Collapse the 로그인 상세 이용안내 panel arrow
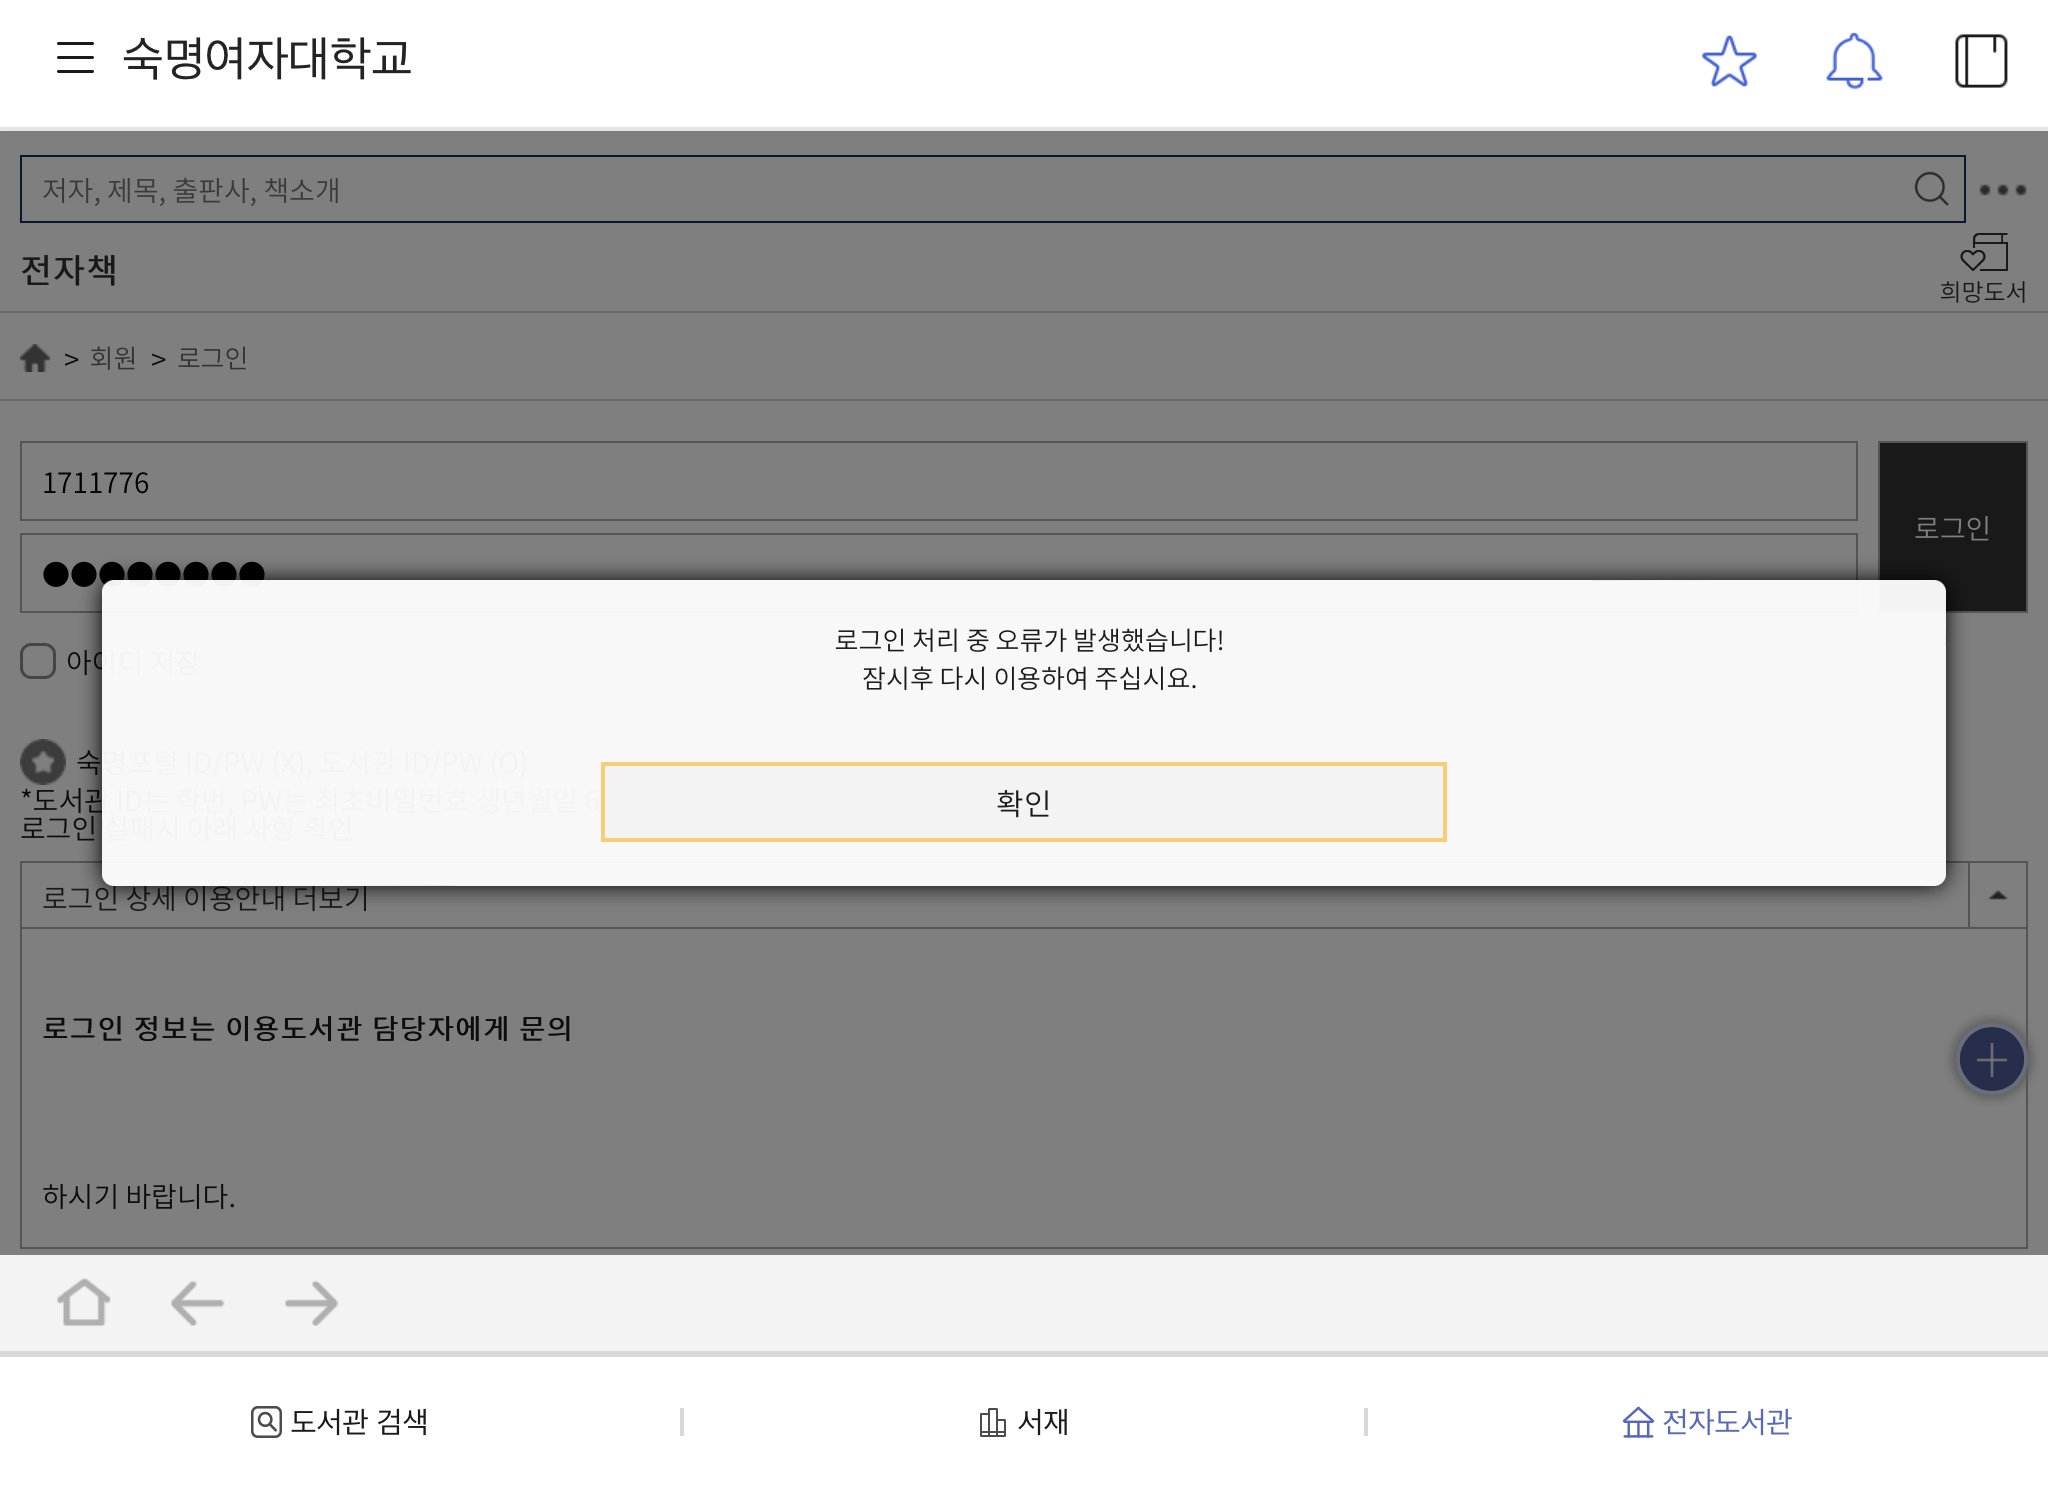This screenshot has width=2048, height=1487. pyautogui.click(x=1998, y=896)
